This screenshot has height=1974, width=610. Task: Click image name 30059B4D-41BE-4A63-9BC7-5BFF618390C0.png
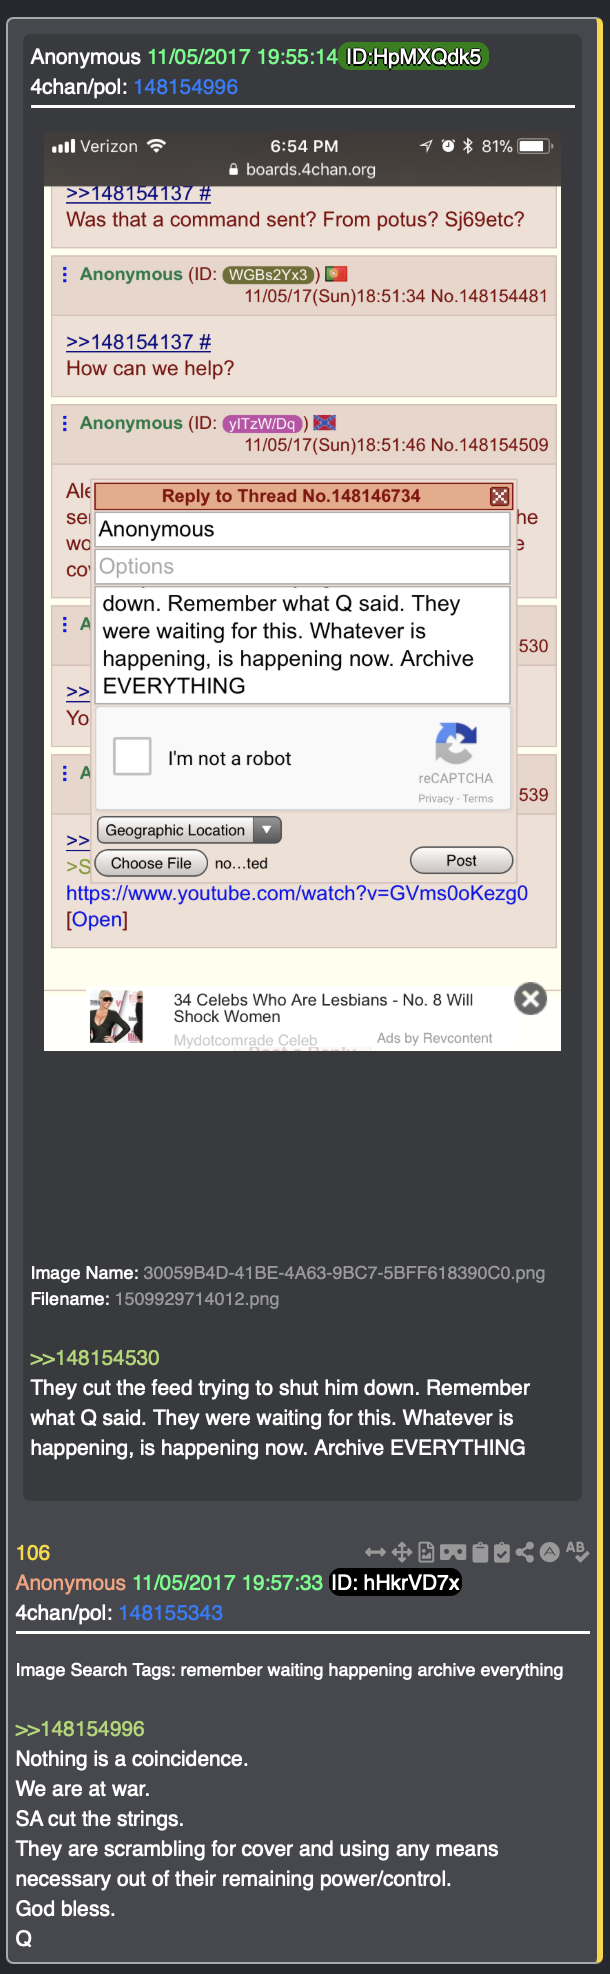pos(344,1273)
